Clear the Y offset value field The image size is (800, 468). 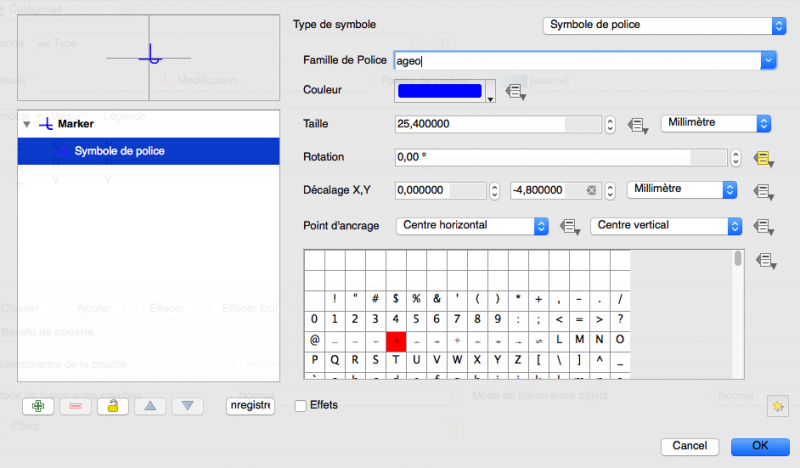click(591, 190)
